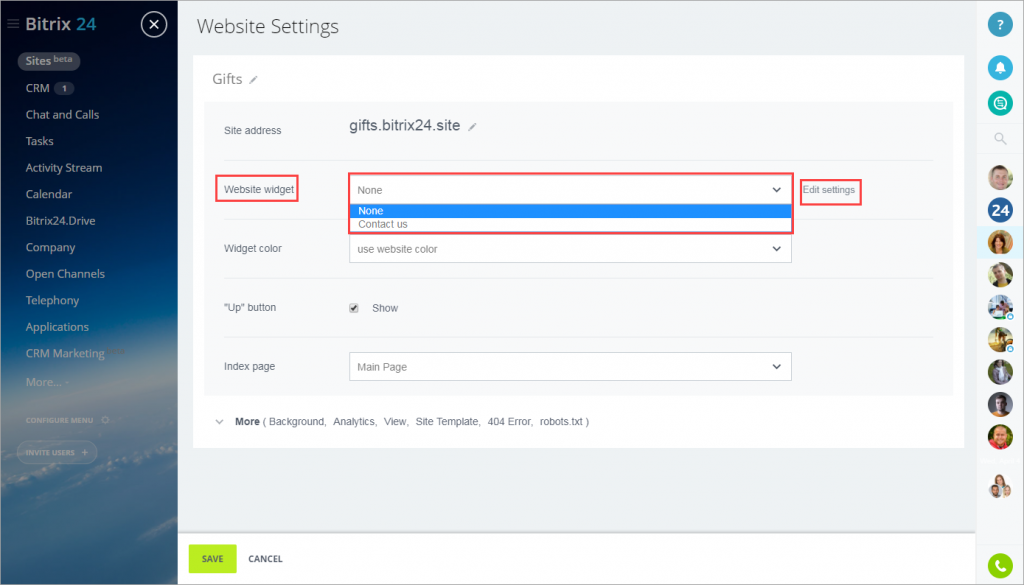This screenshot has width=1024, height=585.
Task: Expand the More... sidebar menu item
Action: (x=47, y=382)
